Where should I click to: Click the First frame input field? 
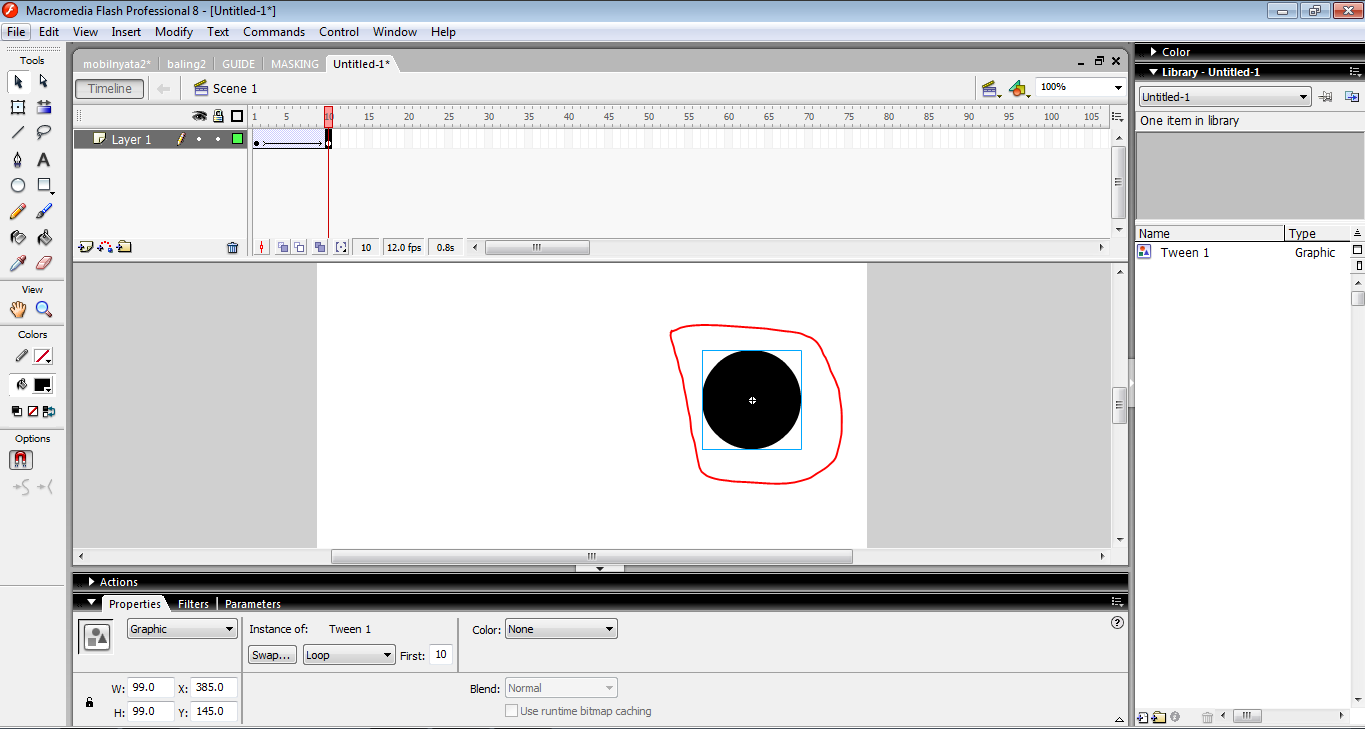point(440,654)
